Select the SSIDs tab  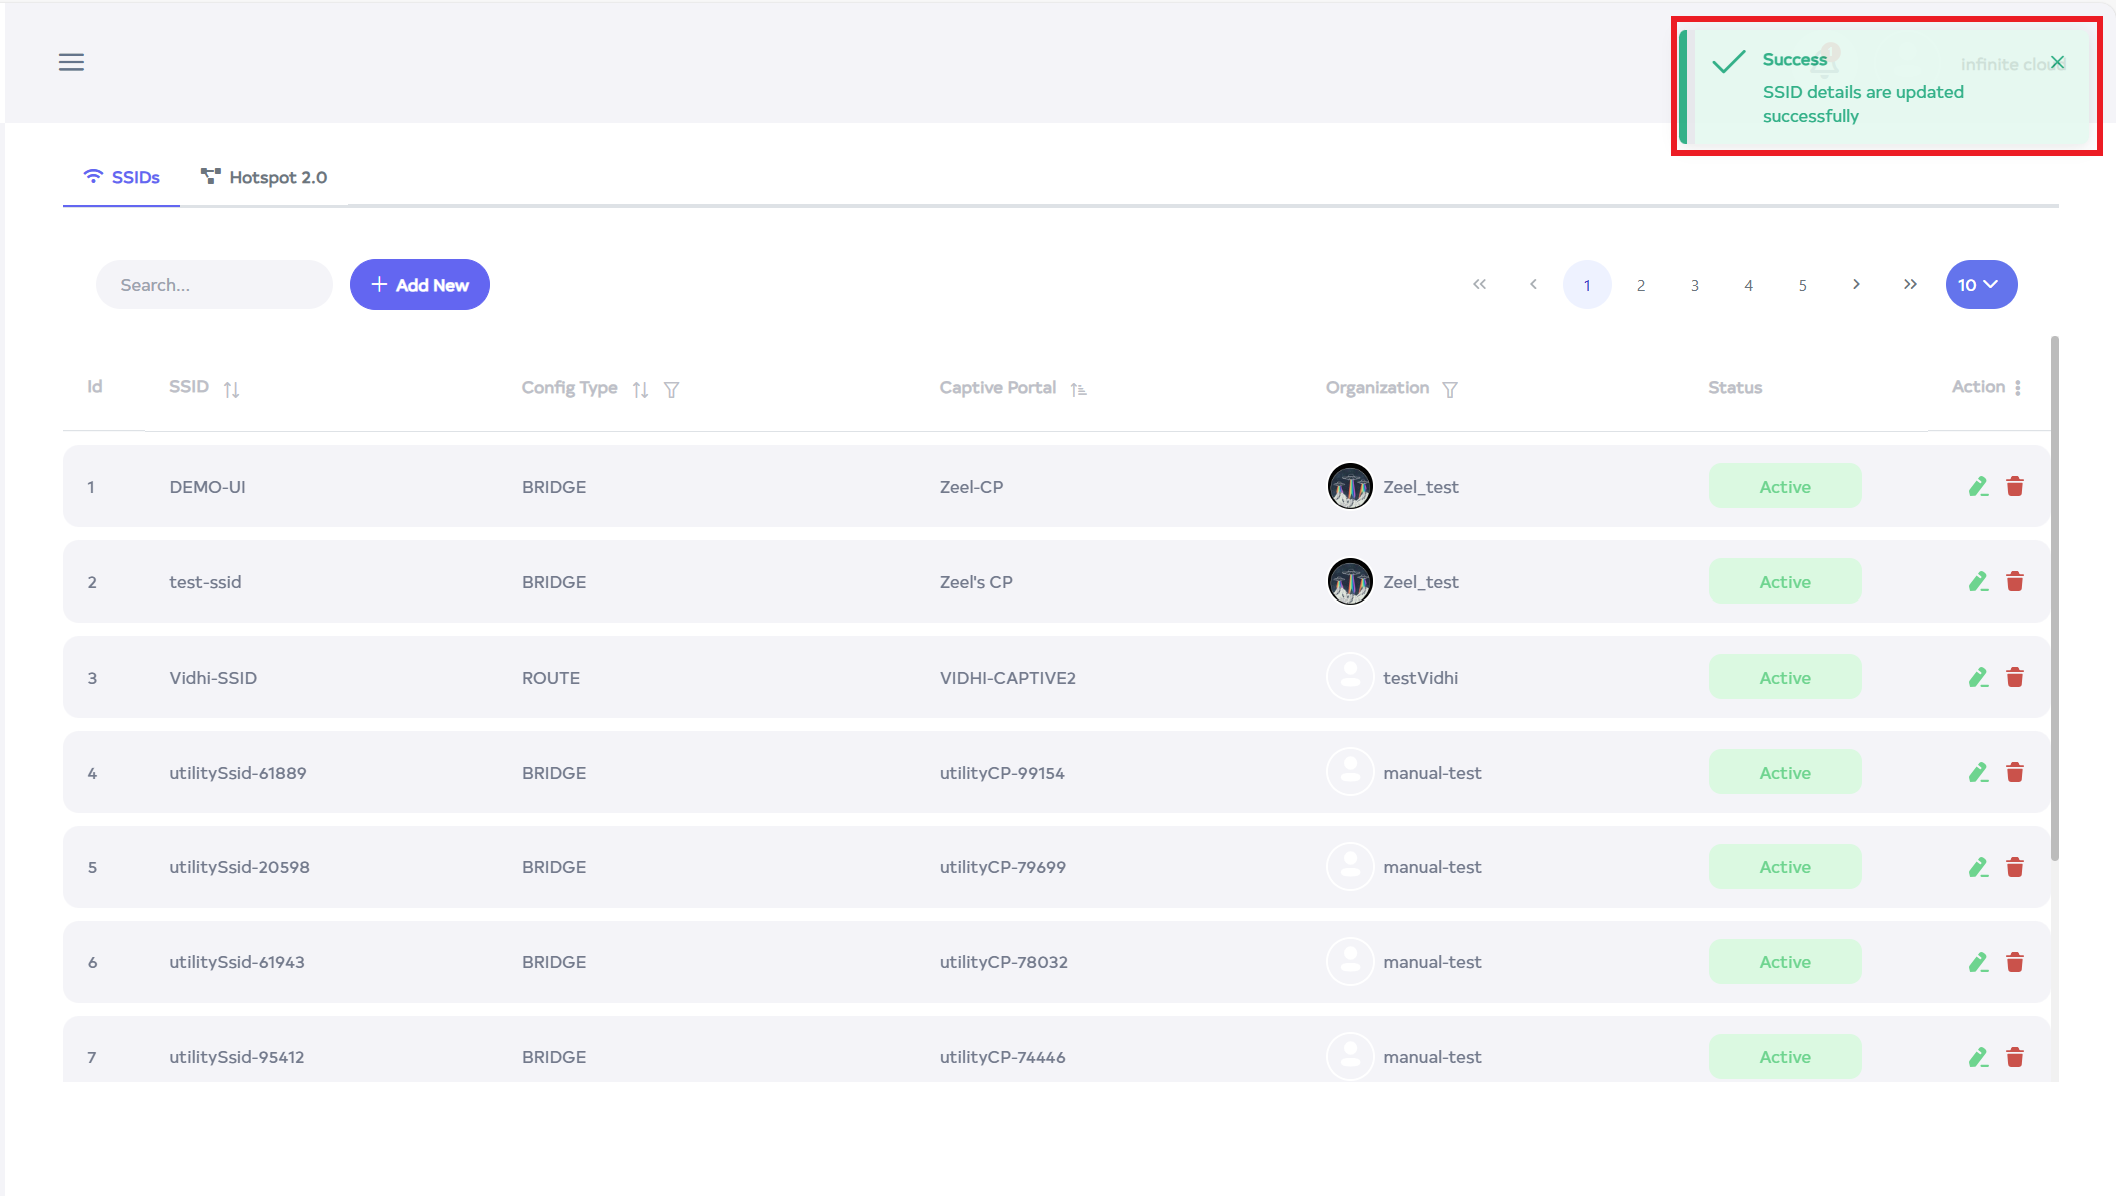(121, 177)
